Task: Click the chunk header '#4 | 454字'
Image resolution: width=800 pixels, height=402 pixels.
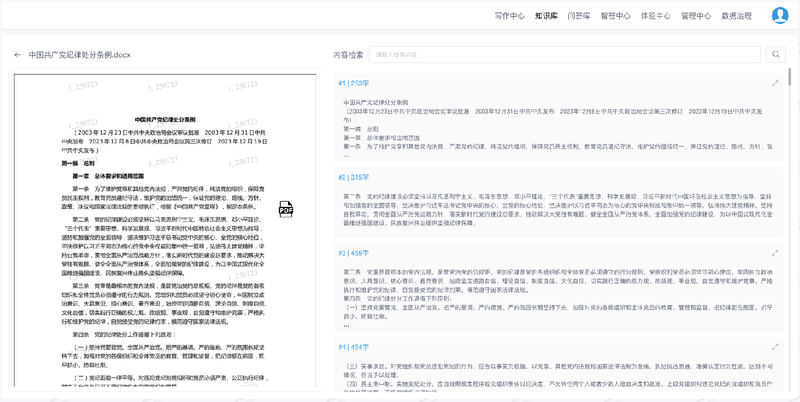Action: (x=354, y=347)
